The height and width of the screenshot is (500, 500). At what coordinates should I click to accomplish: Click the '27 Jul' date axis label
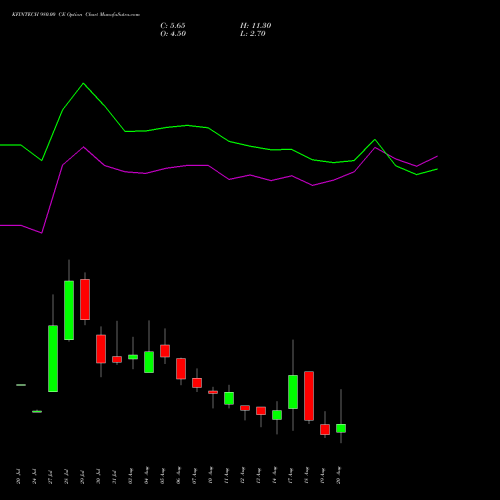[50, 477]
